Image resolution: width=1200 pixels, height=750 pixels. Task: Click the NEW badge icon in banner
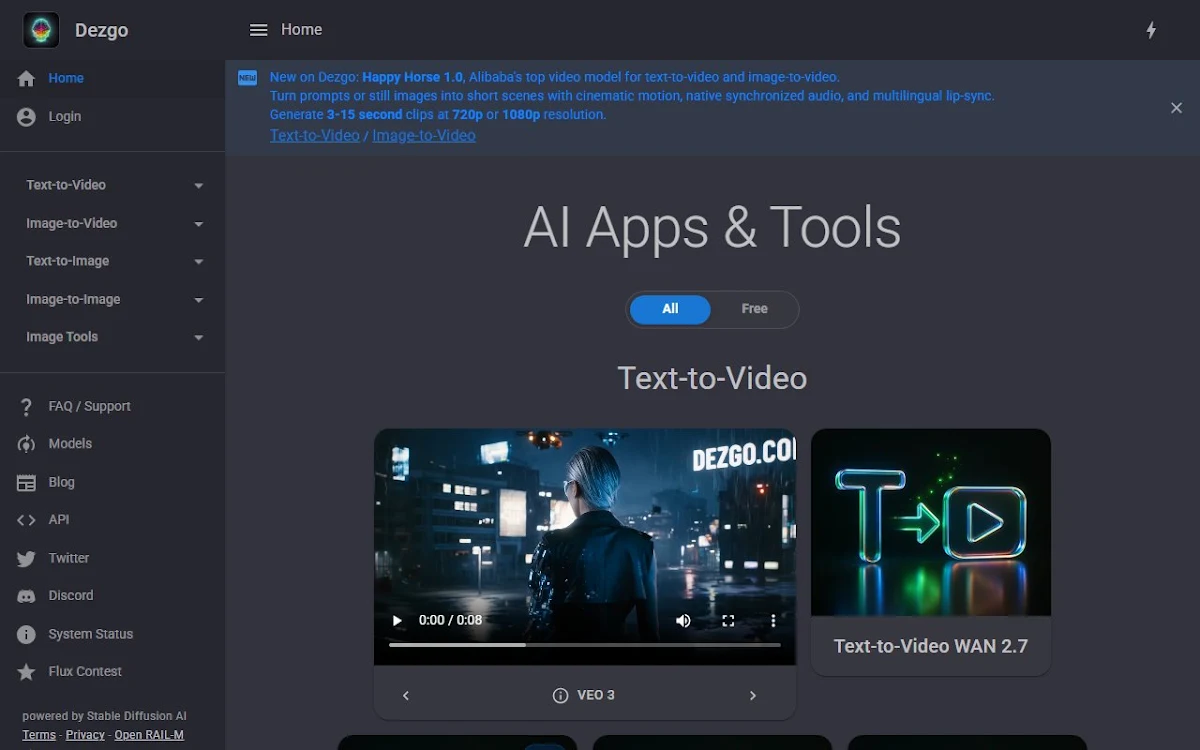pos(247,78)
